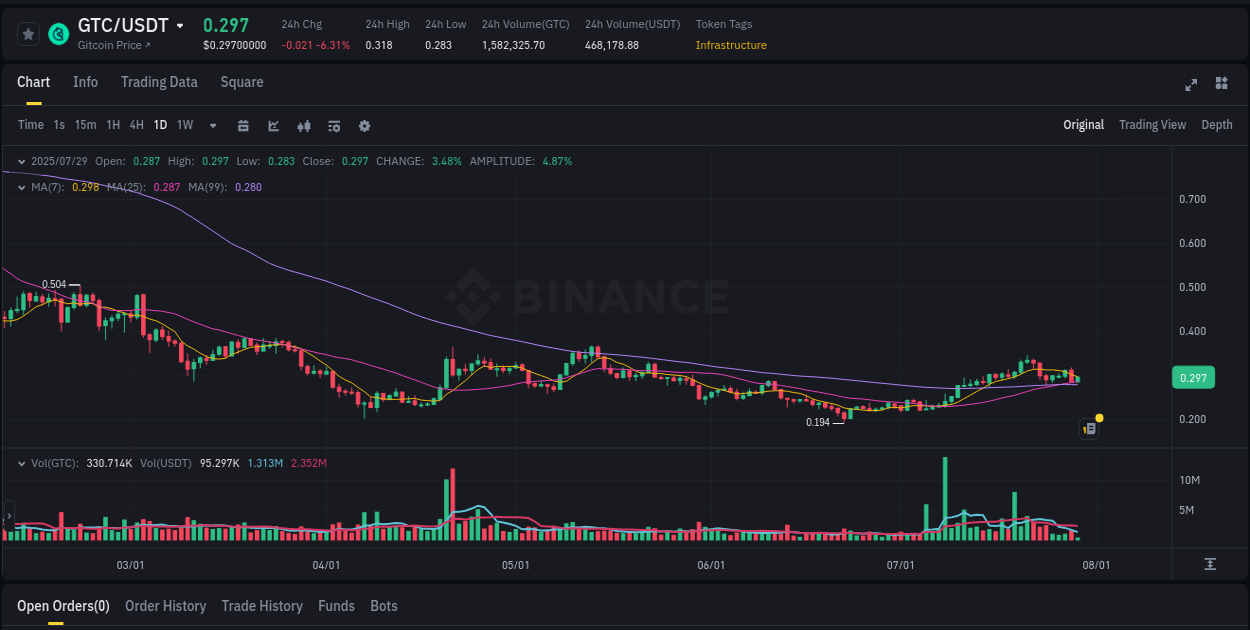
Task: Select the candlestick chart type icon
Action: point(304,126)
